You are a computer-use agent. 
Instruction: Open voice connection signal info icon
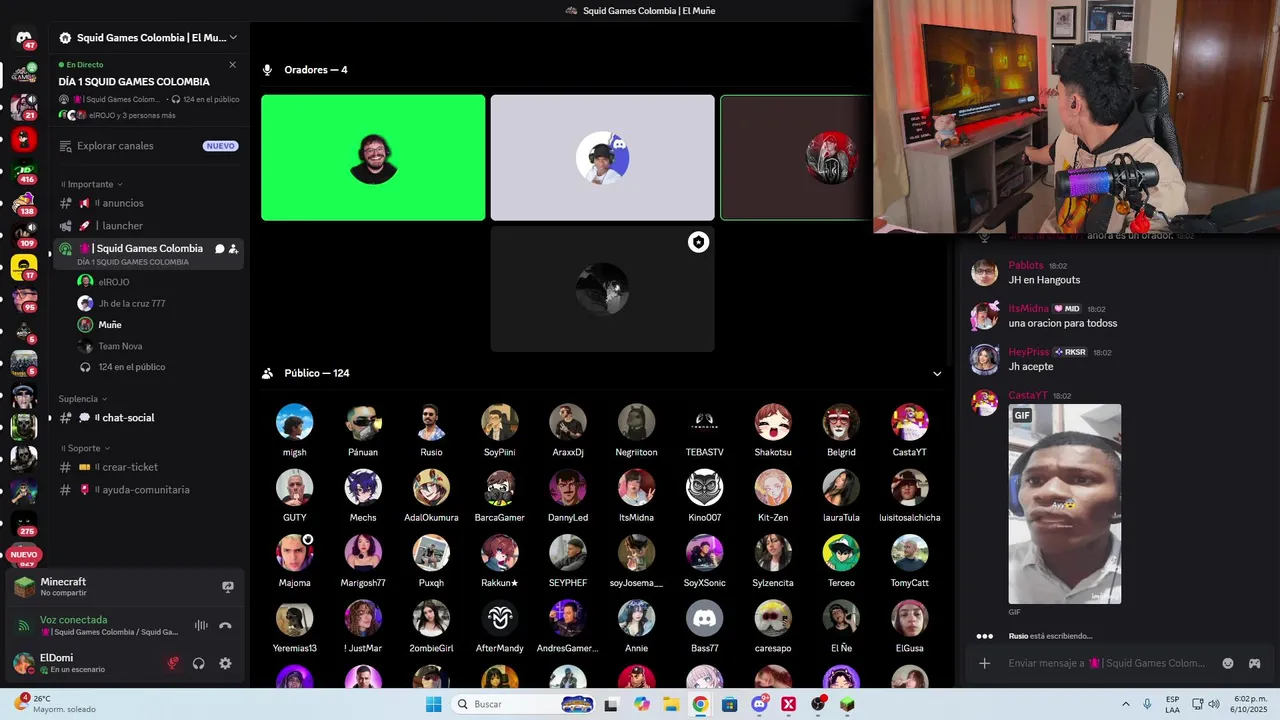[x=24, y=626]
